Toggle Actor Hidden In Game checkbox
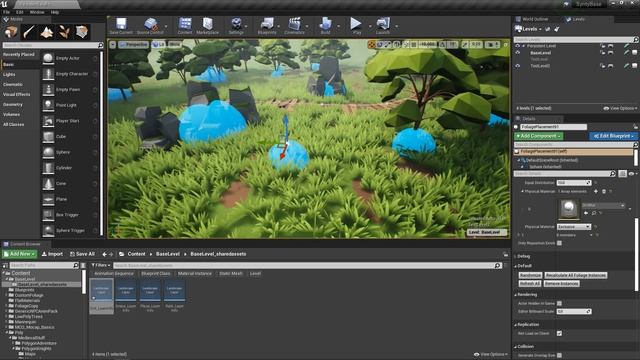The width and height of the screenshot is (640, 360). [559, 303]
